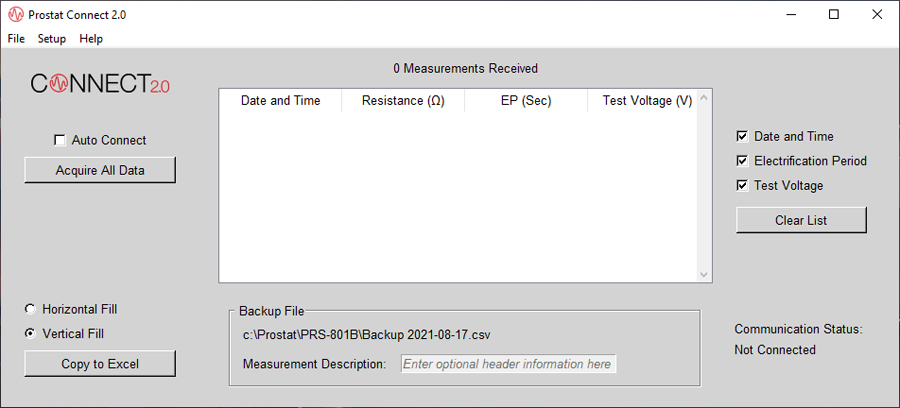Uncheck the Electrification Period option
900x408 pixels.
click(742, 161)
